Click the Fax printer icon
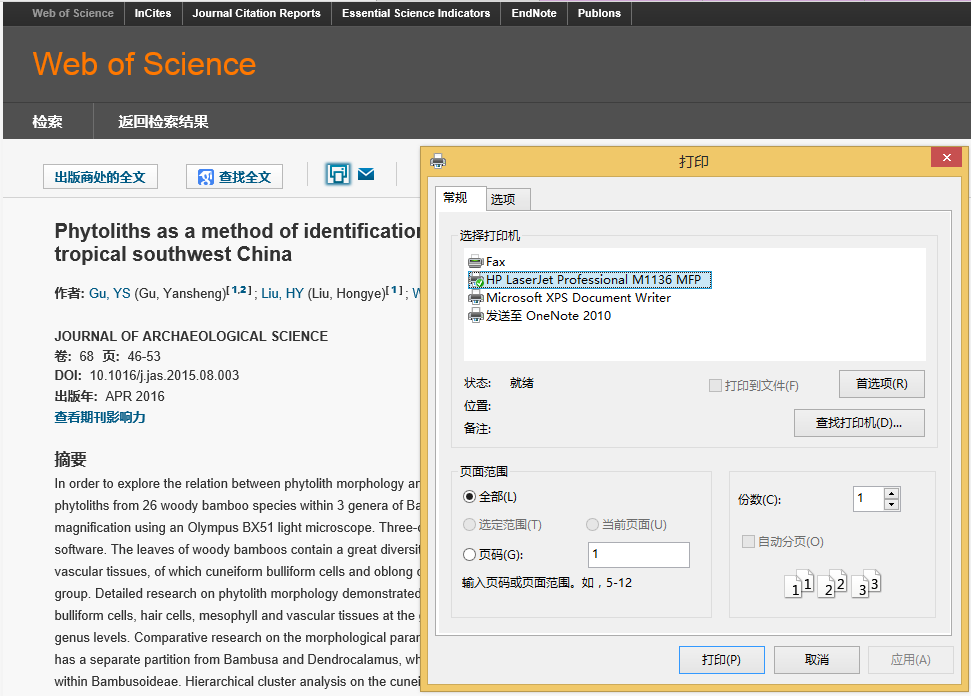971x696 pixels. [x=476, y=262]
